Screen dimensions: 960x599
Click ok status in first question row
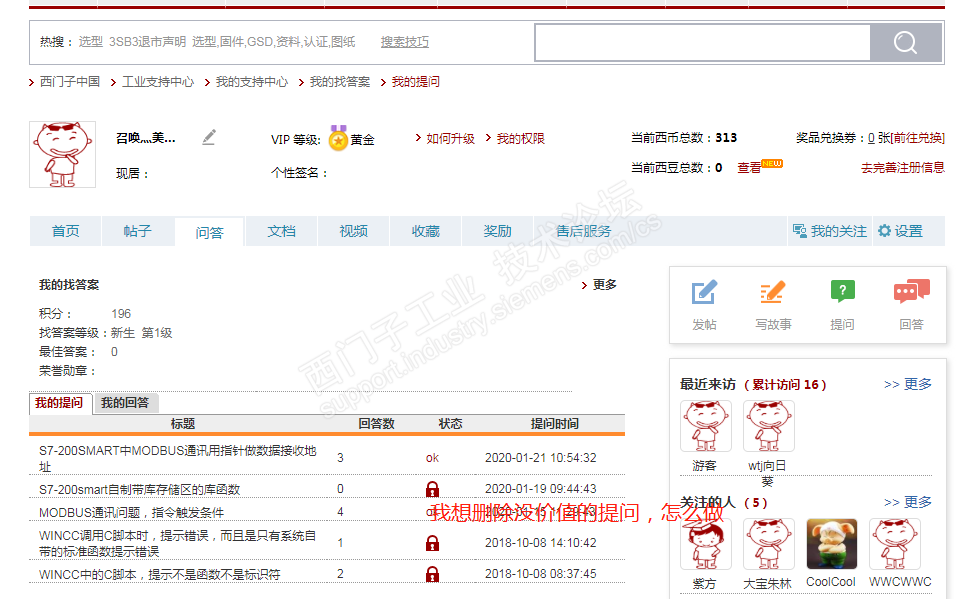pos(432,458)
